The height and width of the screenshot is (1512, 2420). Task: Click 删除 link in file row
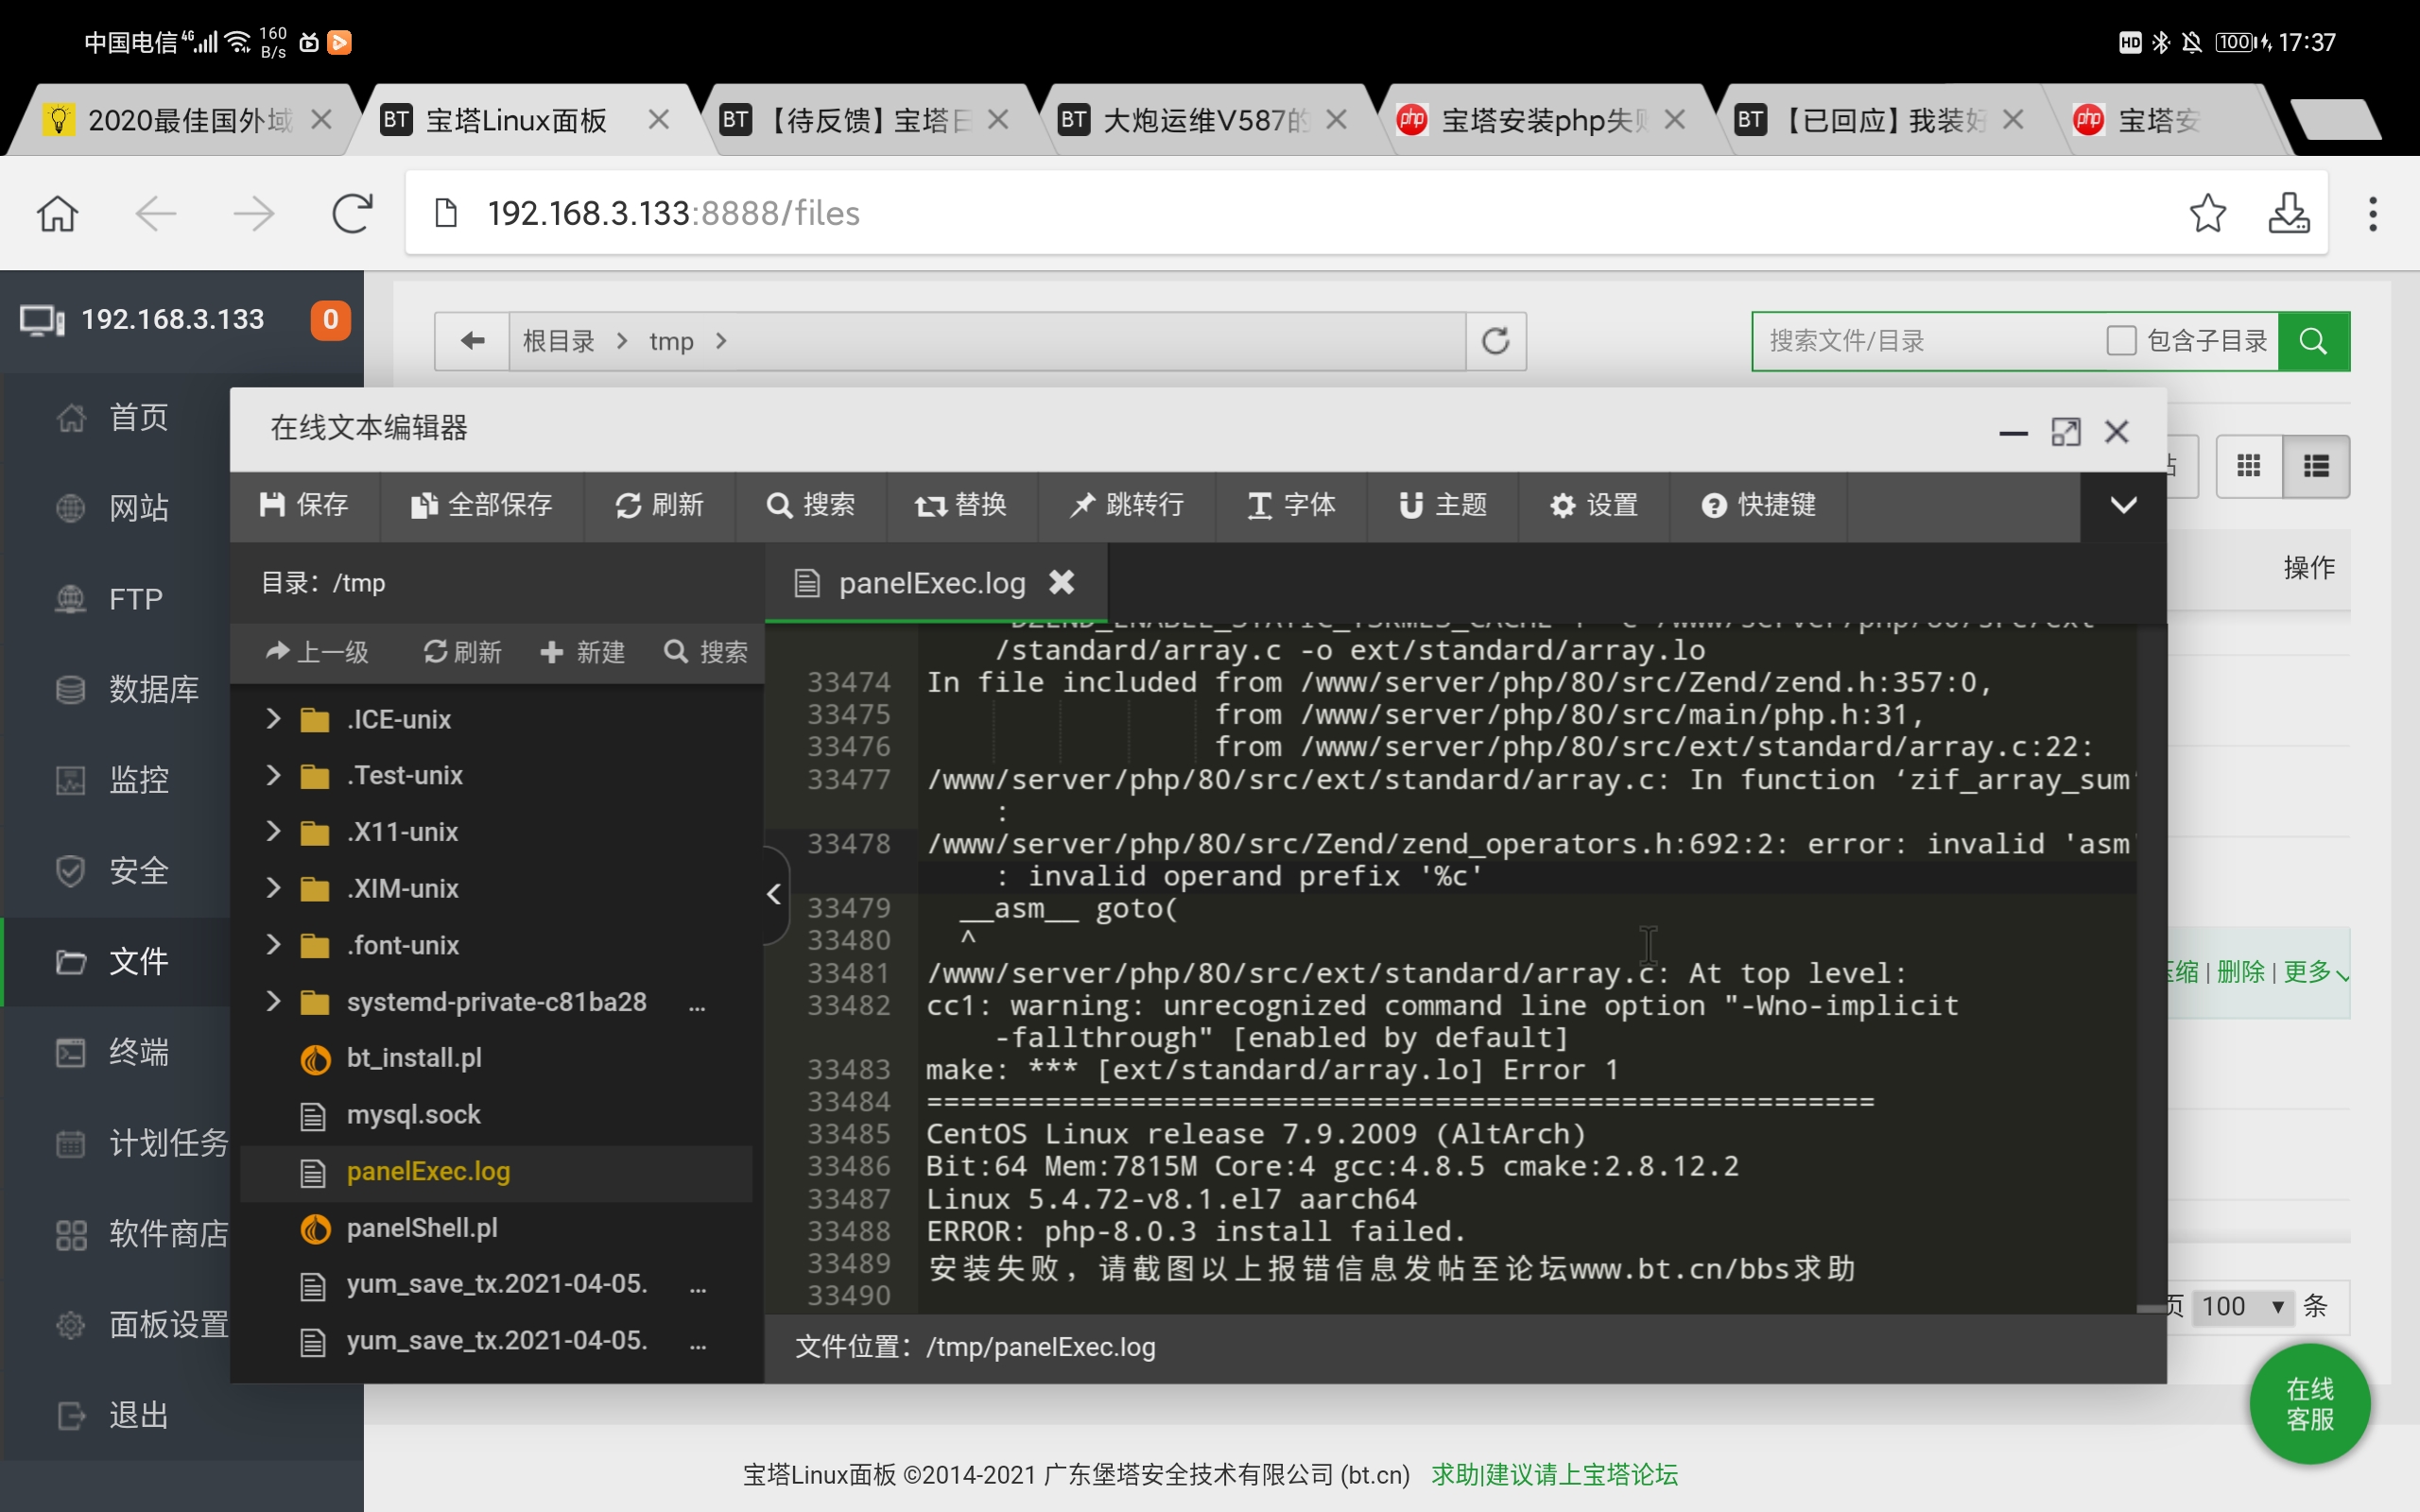[x=2240, y=971]
